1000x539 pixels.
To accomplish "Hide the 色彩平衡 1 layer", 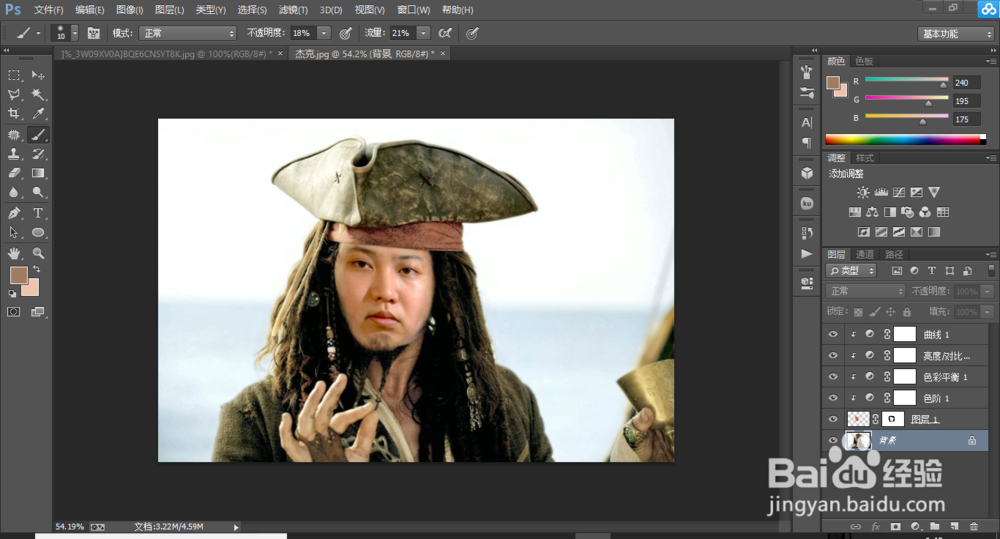I will tap(833, 376).
